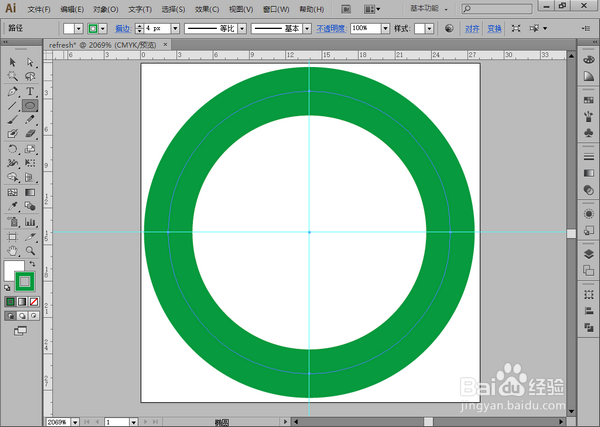Select the Perspective Grid tool
This screenshot has height=427, width=600.
[30, 177]
